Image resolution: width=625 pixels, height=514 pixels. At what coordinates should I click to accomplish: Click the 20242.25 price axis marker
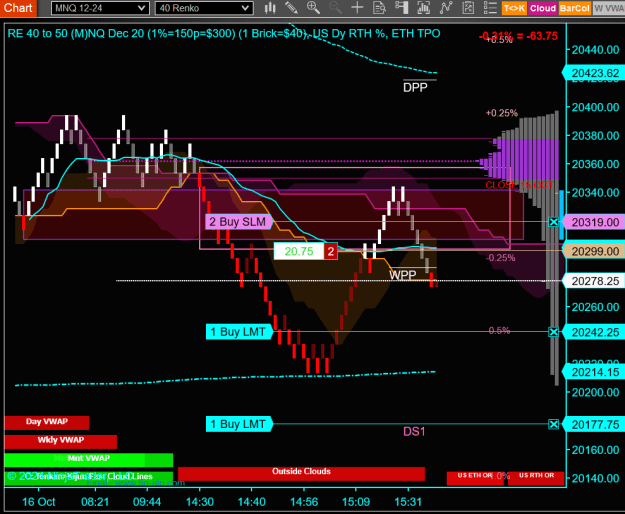coord(595,332)
